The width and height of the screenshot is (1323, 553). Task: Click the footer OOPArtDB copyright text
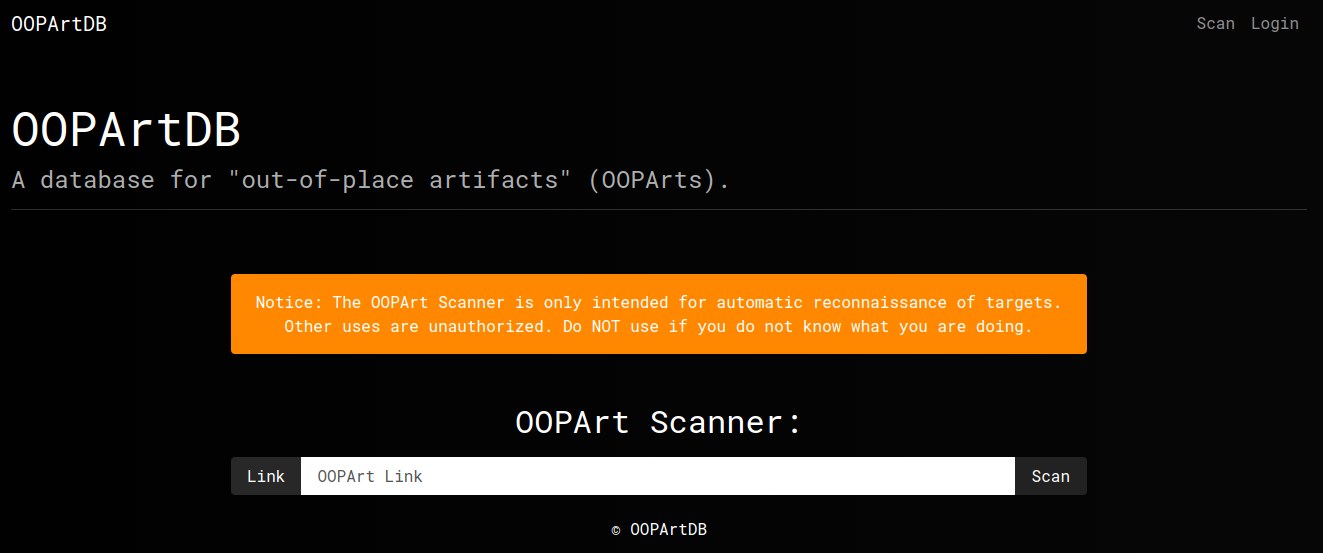[x=668, y=530]
